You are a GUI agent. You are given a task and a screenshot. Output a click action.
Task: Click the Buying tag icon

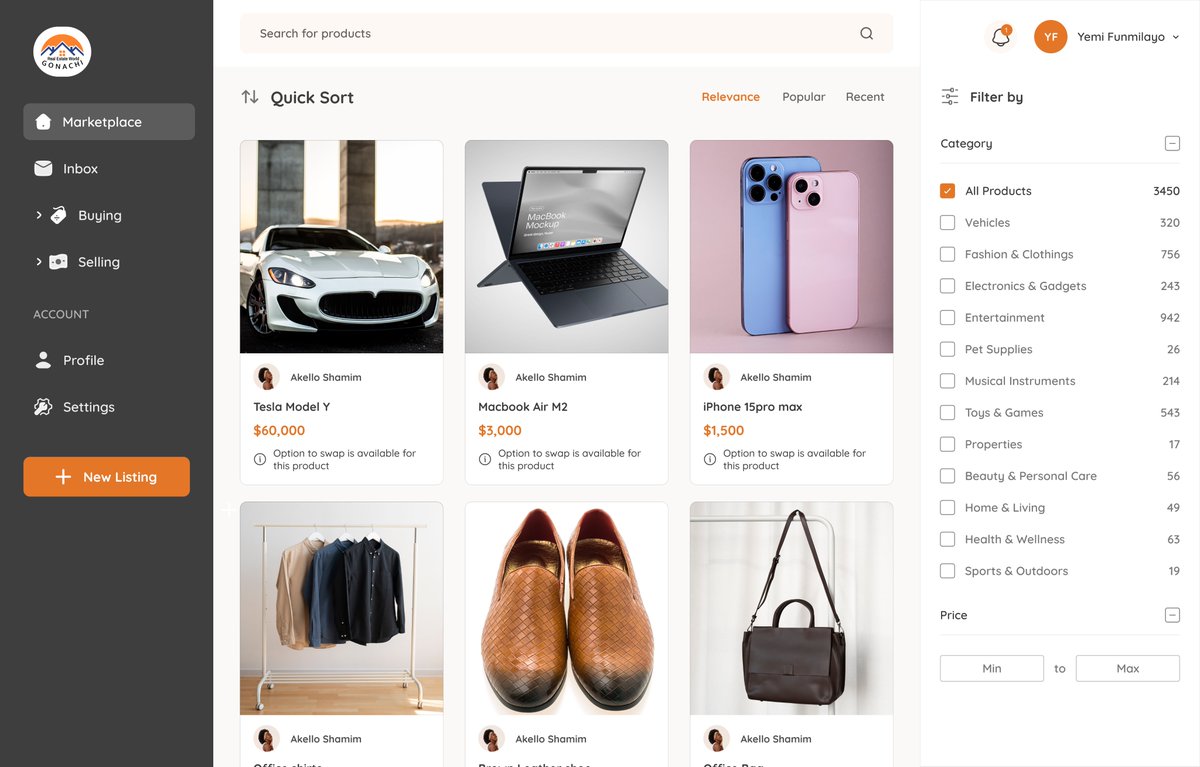[x=58, y=215]
